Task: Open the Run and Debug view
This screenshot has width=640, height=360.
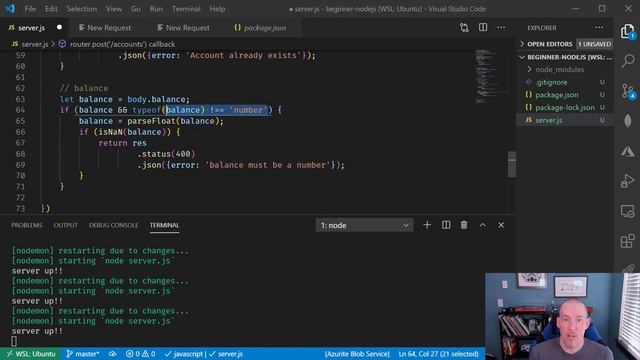Action: point(627,181)
